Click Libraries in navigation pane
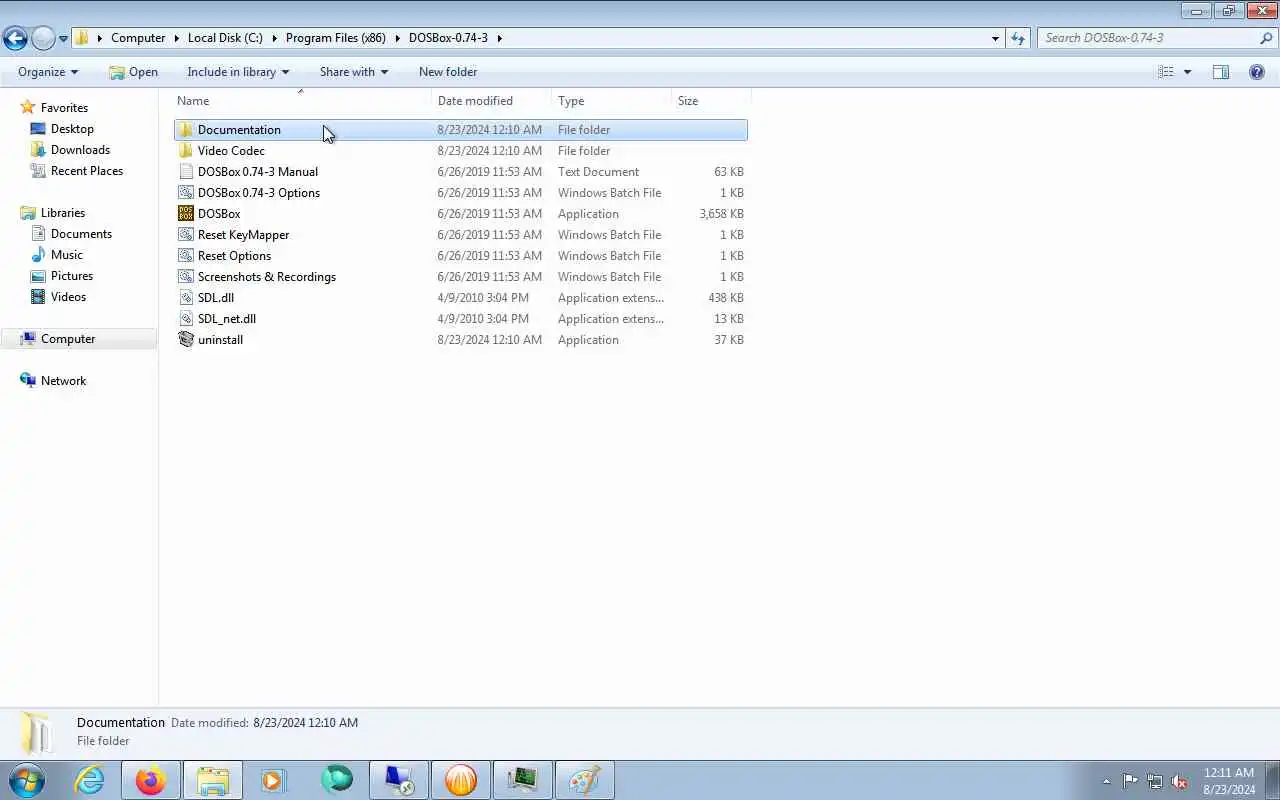Screen dimensions: 1280x800 tap(63, 213)
